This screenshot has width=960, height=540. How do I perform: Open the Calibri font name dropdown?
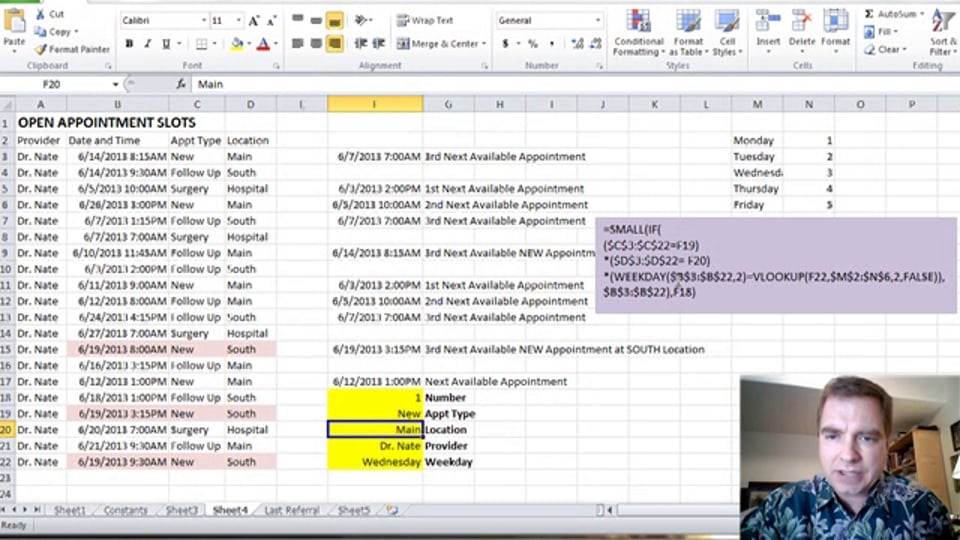[204, 21]
